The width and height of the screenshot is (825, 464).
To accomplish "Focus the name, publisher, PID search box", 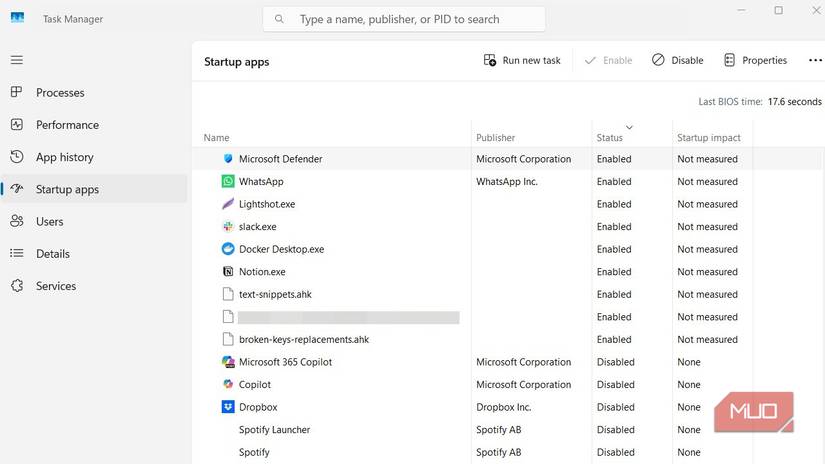I will 404,19.
